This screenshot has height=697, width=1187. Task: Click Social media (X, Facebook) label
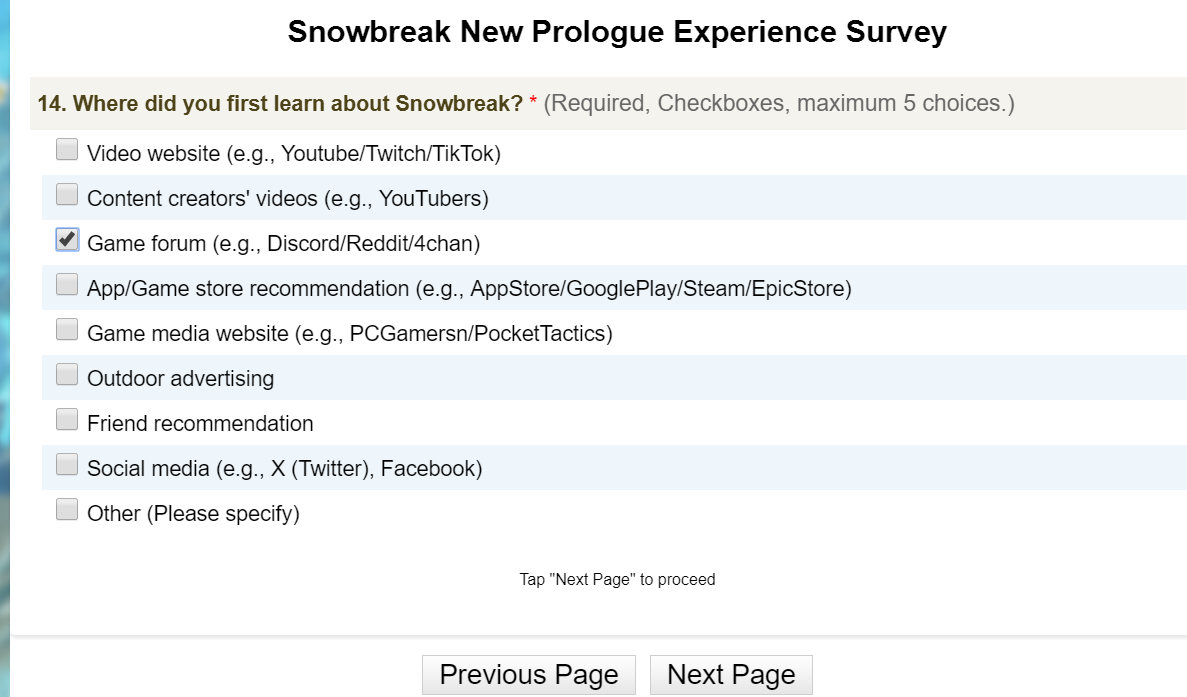tap(285, 468)
